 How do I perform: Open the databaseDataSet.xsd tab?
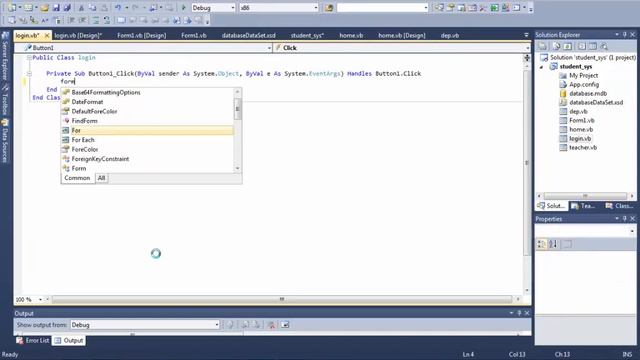pyautogui.click(x=249, y=36)
